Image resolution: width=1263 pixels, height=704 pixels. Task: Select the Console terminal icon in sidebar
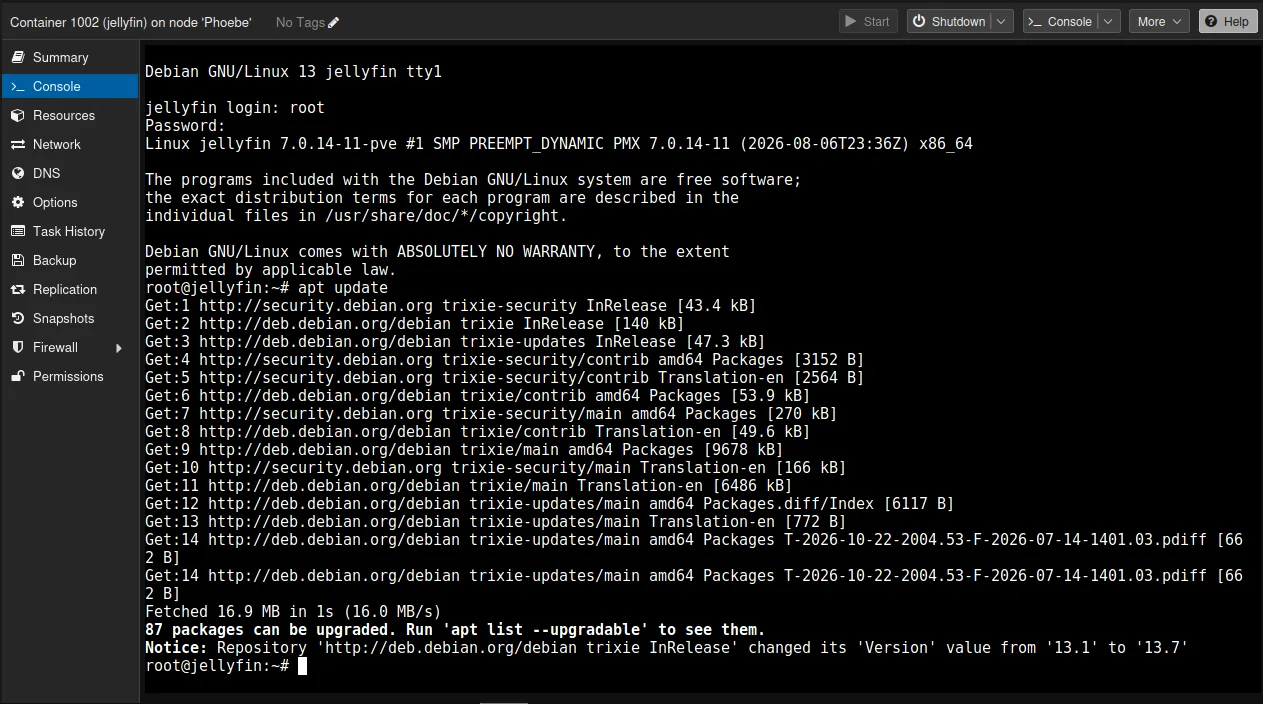point(17,86)
